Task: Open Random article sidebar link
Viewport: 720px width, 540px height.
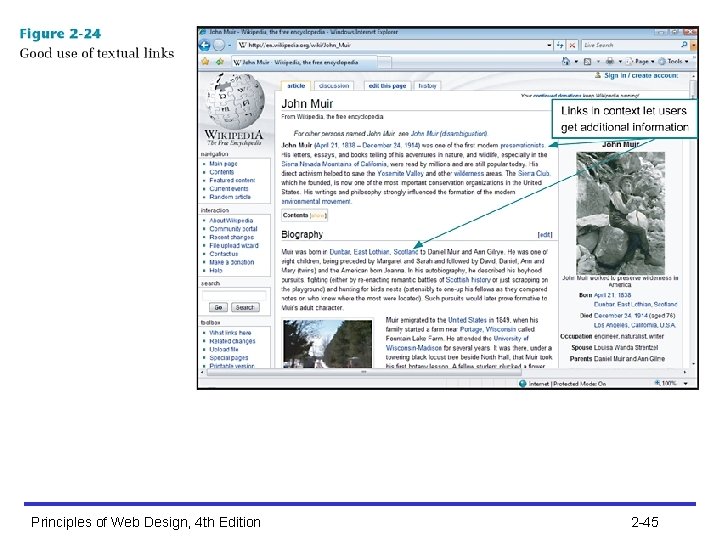Action: click(230, 197)
